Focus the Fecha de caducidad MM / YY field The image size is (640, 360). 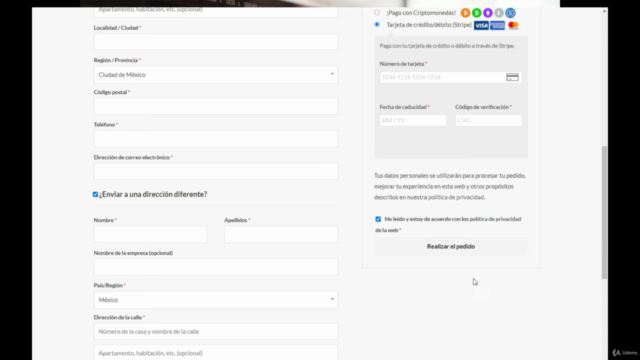413,120
